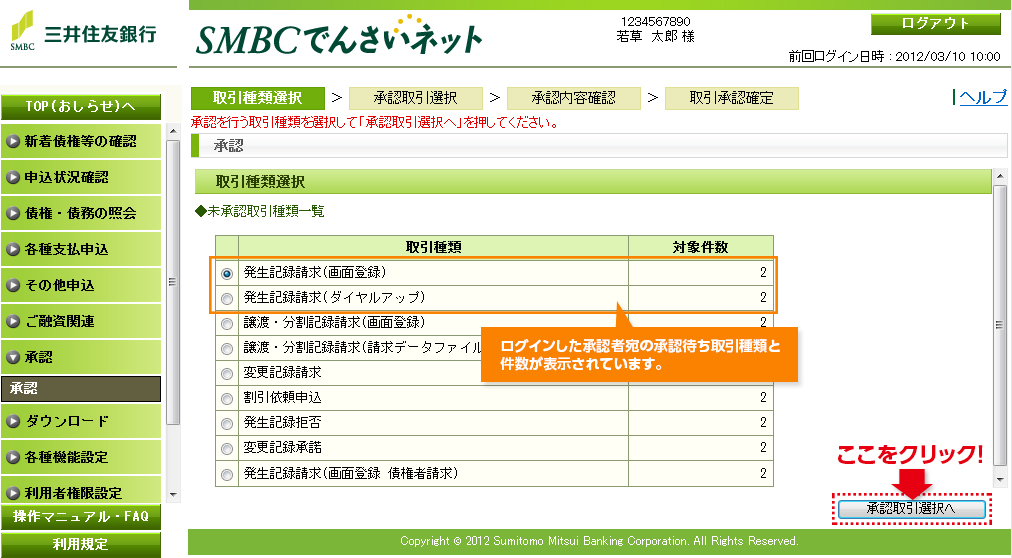Viewport: 1012px width, 558px height.
Task: Open 債権・債務の照会 menu
Action: (81, 214)
